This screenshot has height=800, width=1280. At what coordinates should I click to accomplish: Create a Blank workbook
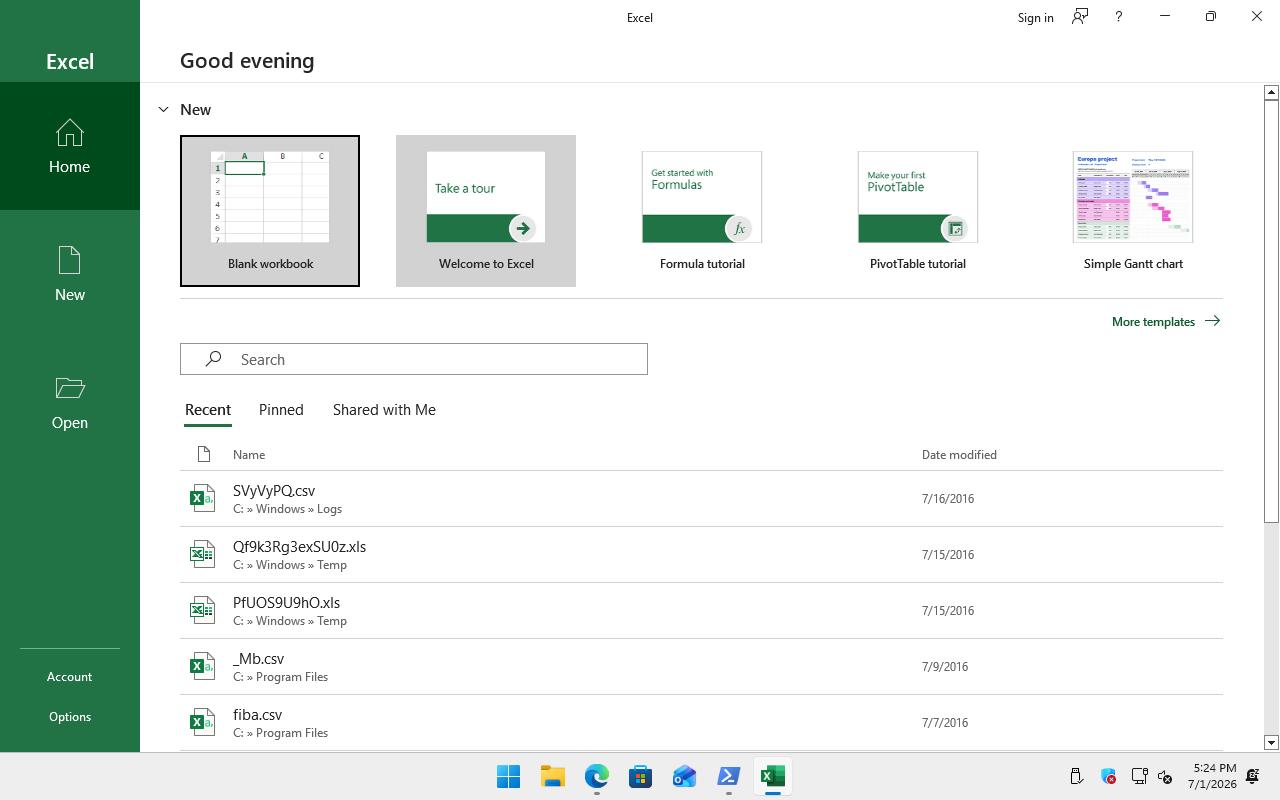(x=270, y=211)
